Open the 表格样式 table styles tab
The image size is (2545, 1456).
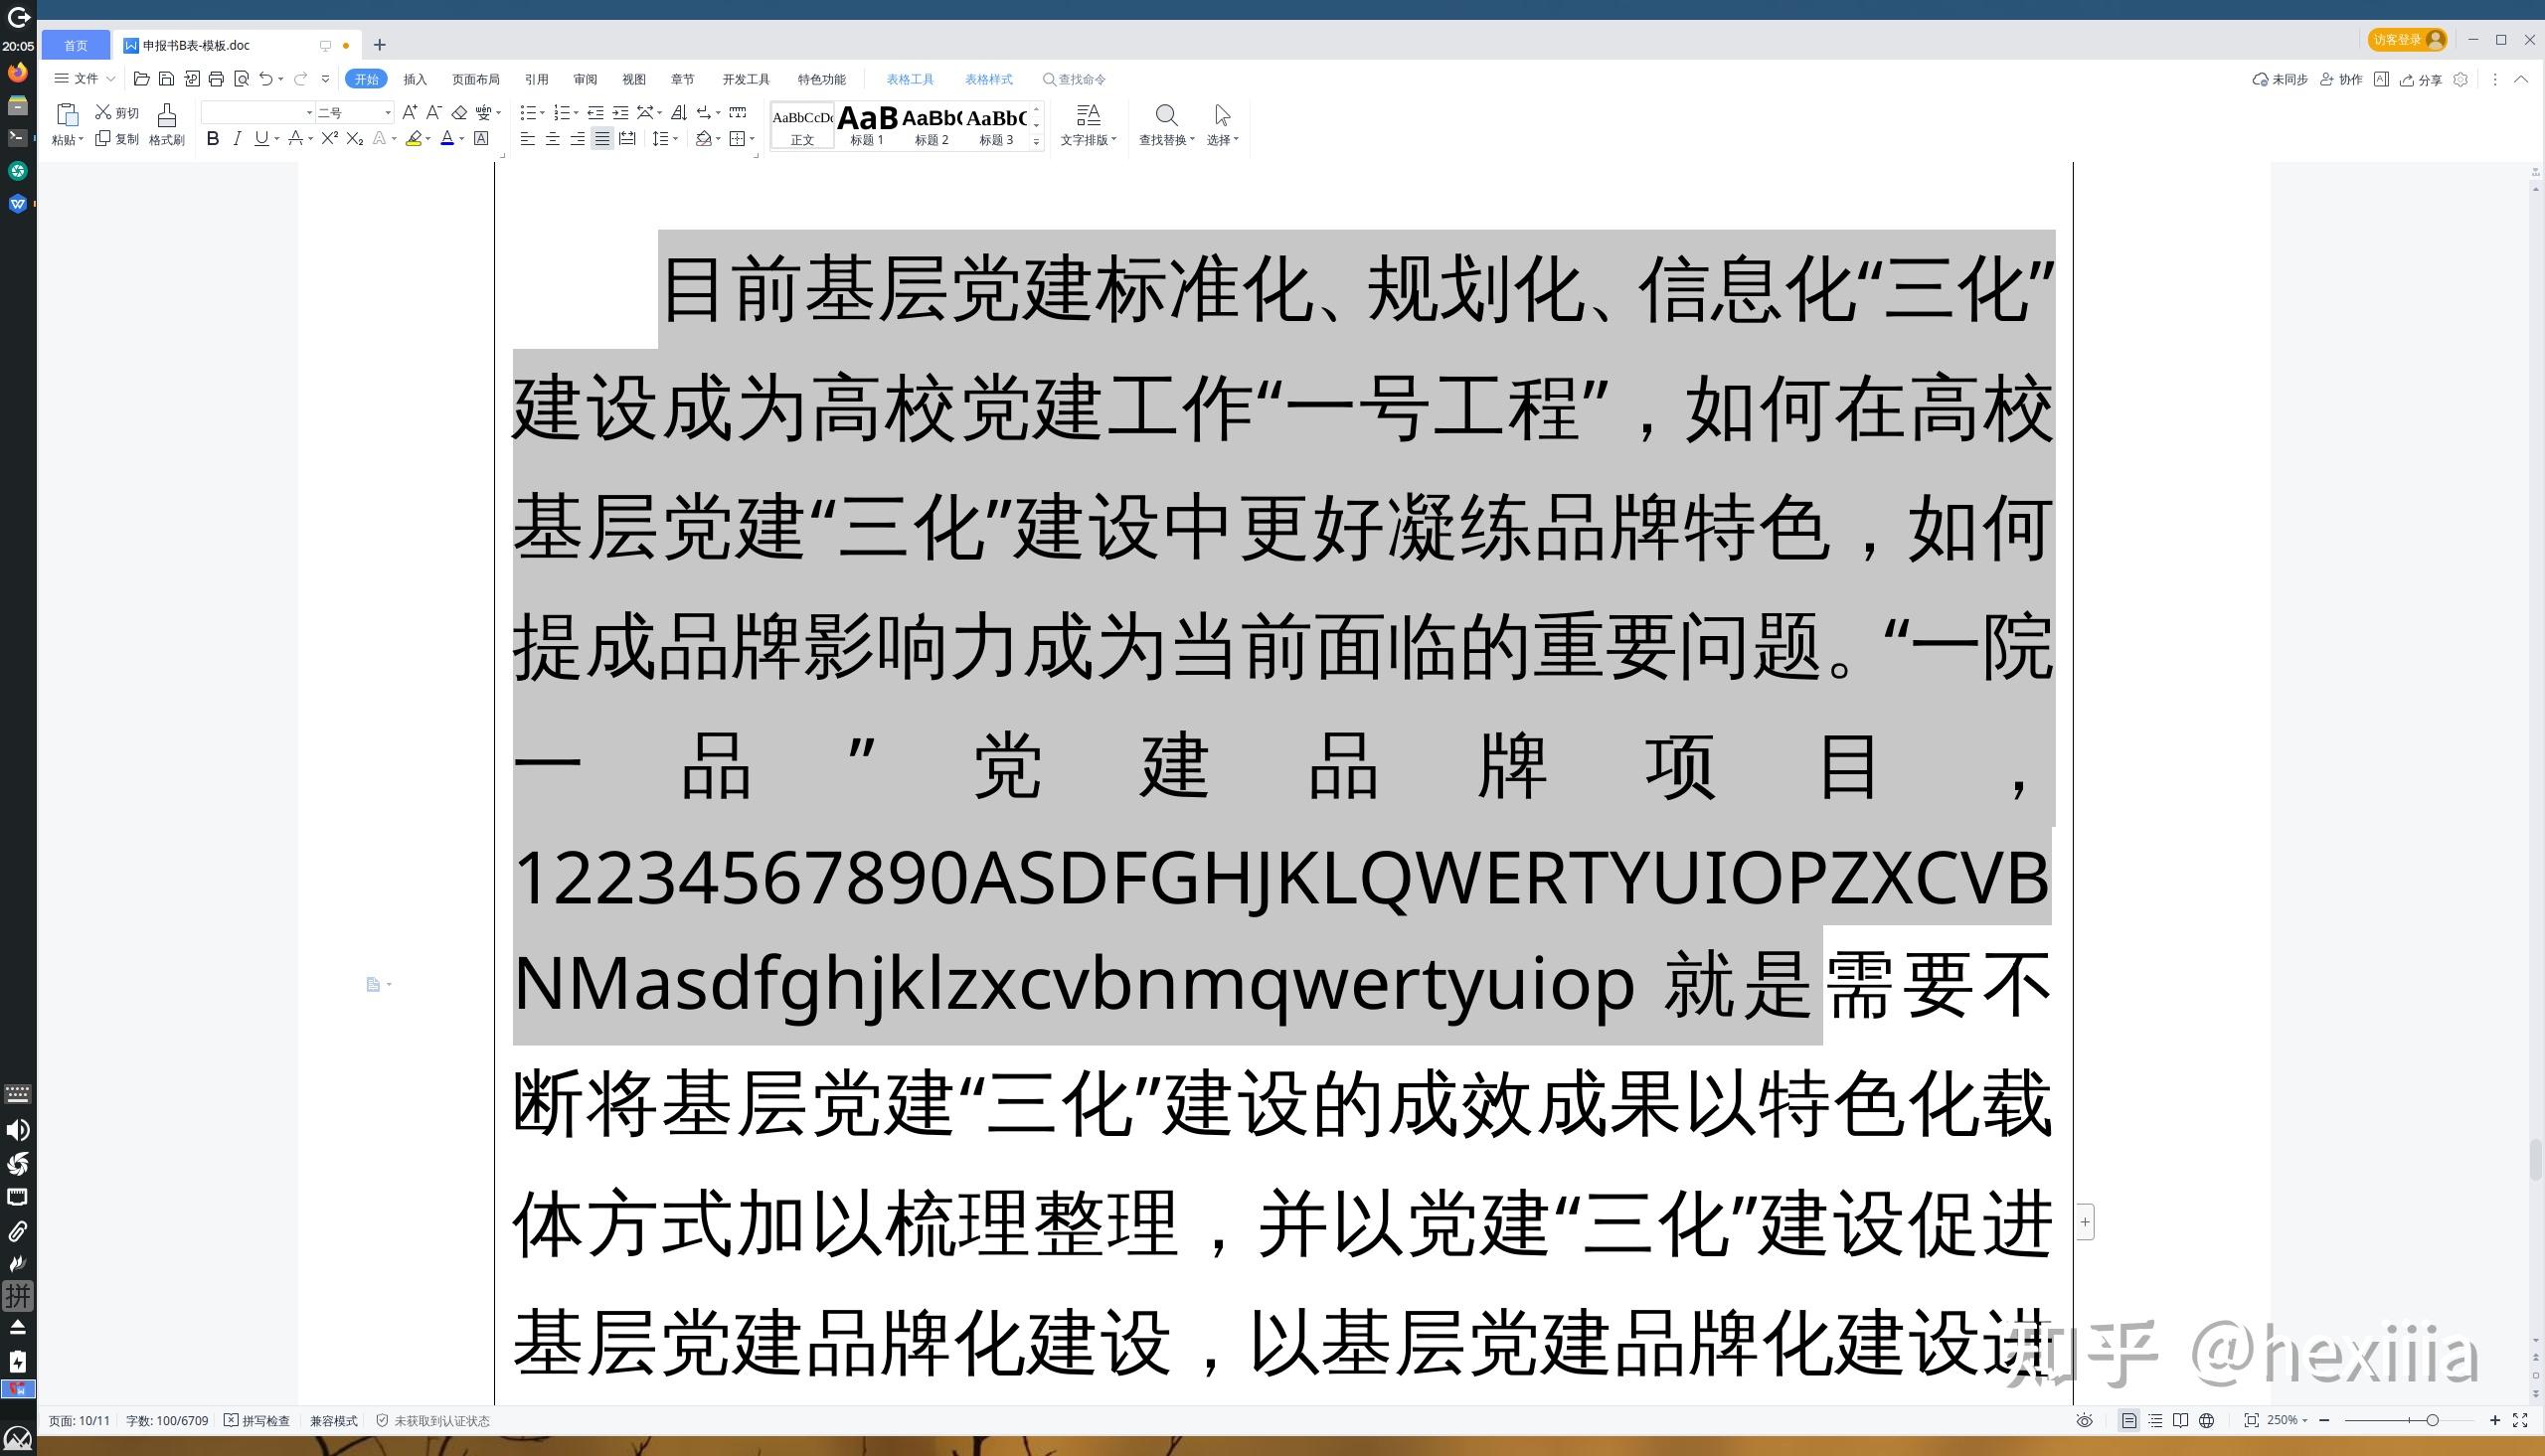988,79
